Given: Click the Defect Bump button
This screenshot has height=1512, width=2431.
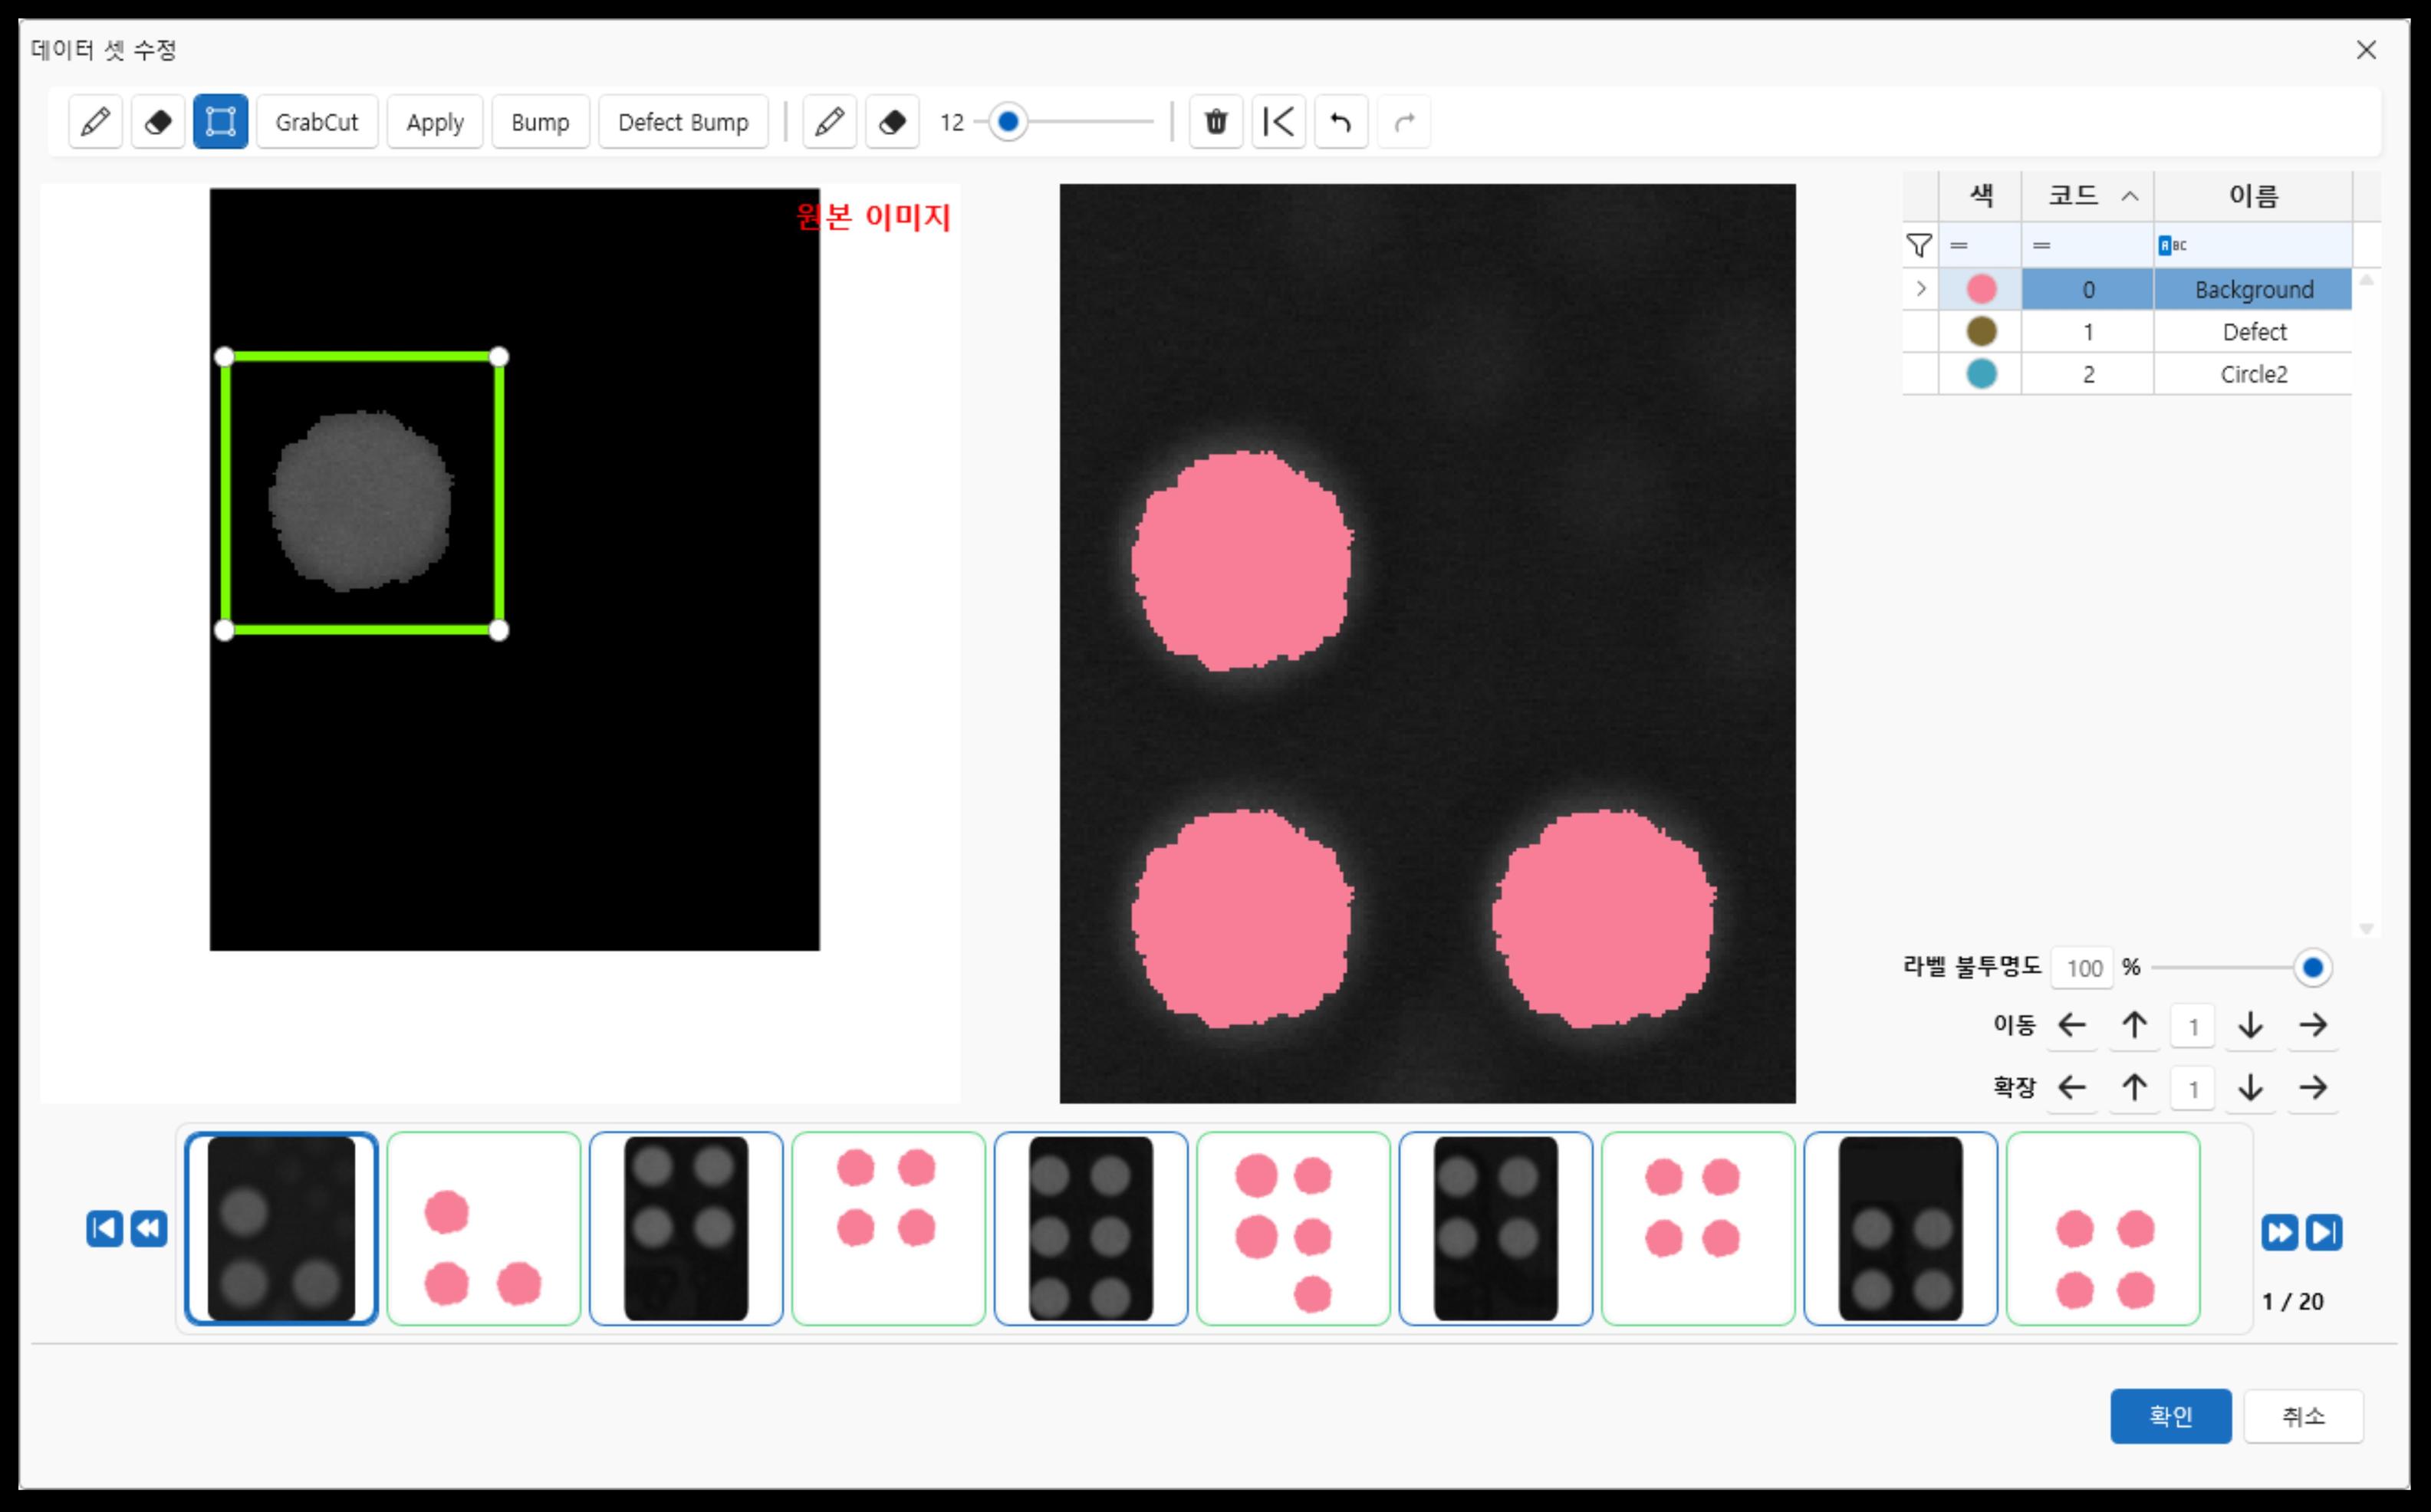Looking at the screenshot, I should tap(683, 122).
